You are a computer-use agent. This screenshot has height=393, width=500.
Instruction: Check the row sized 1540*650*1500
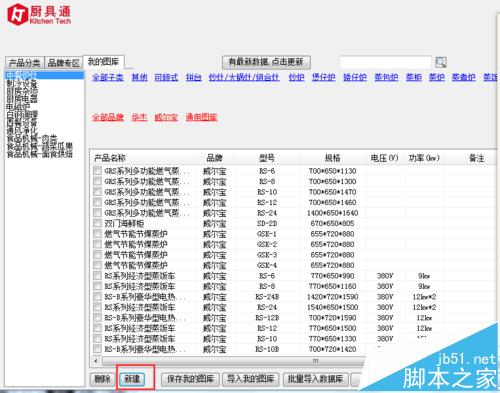[x=97, y=307]
